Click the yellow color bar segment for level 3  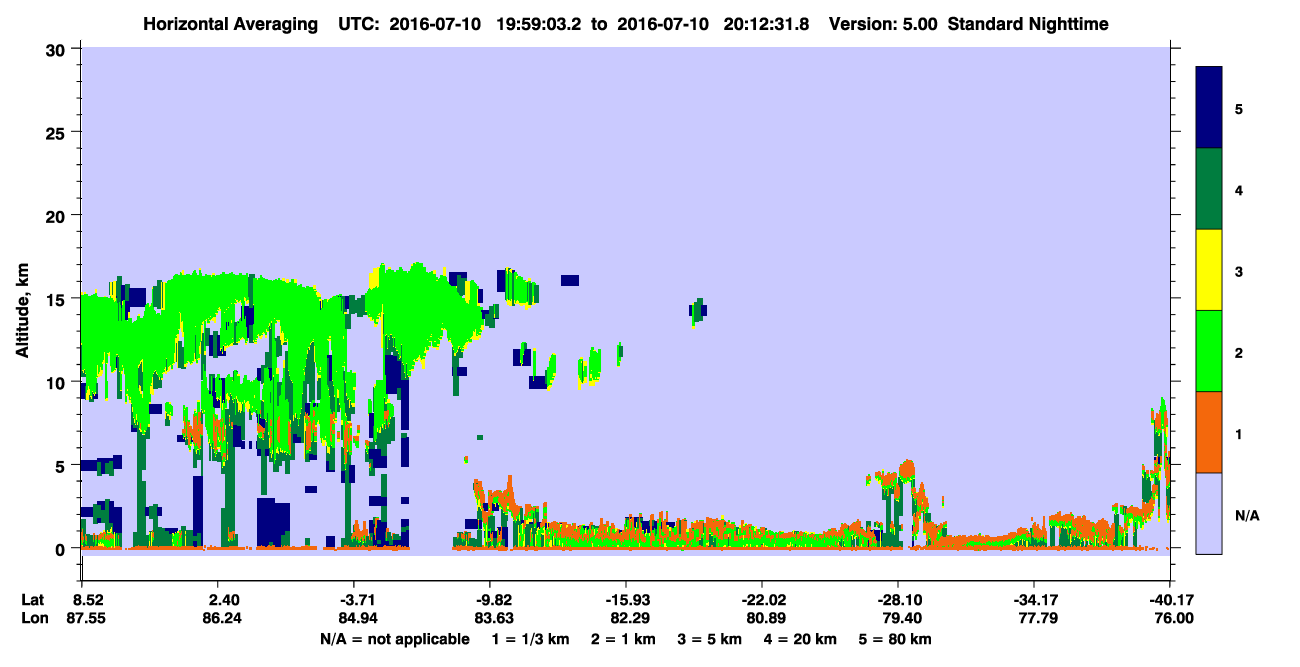(1209, 270)
